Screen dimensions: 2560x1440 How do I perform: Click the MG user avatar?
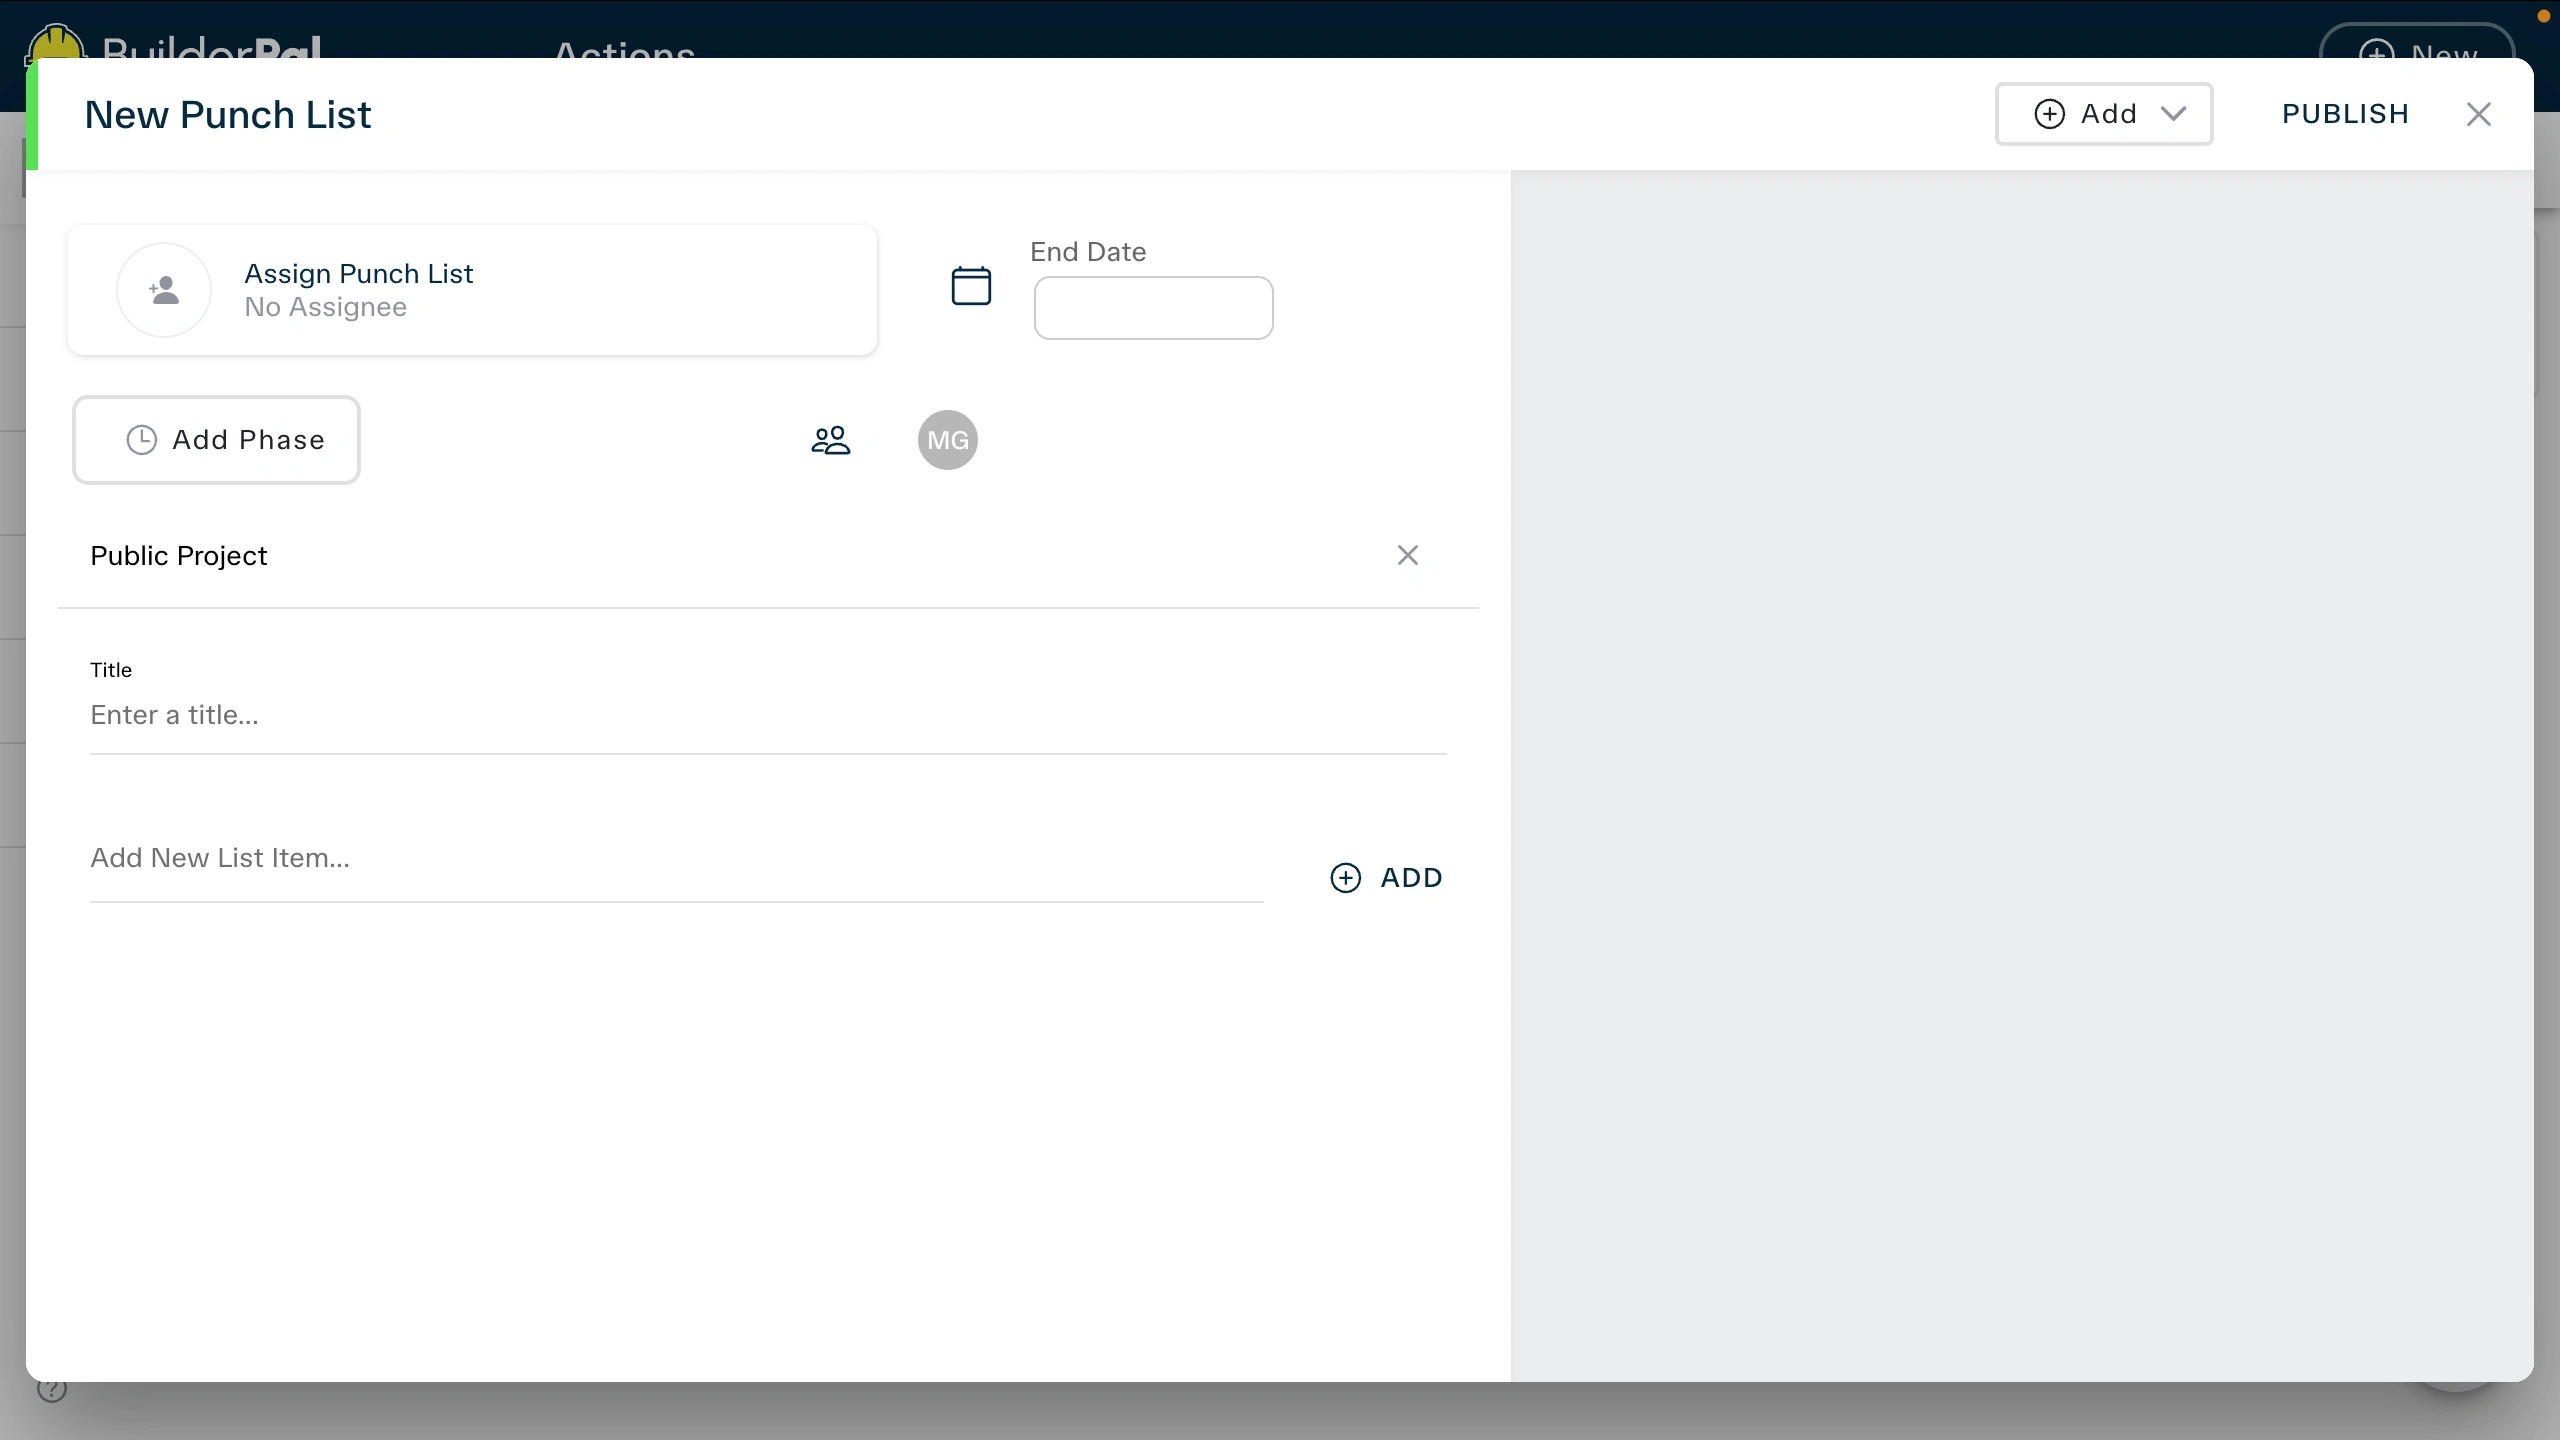[x=947, y=440]
